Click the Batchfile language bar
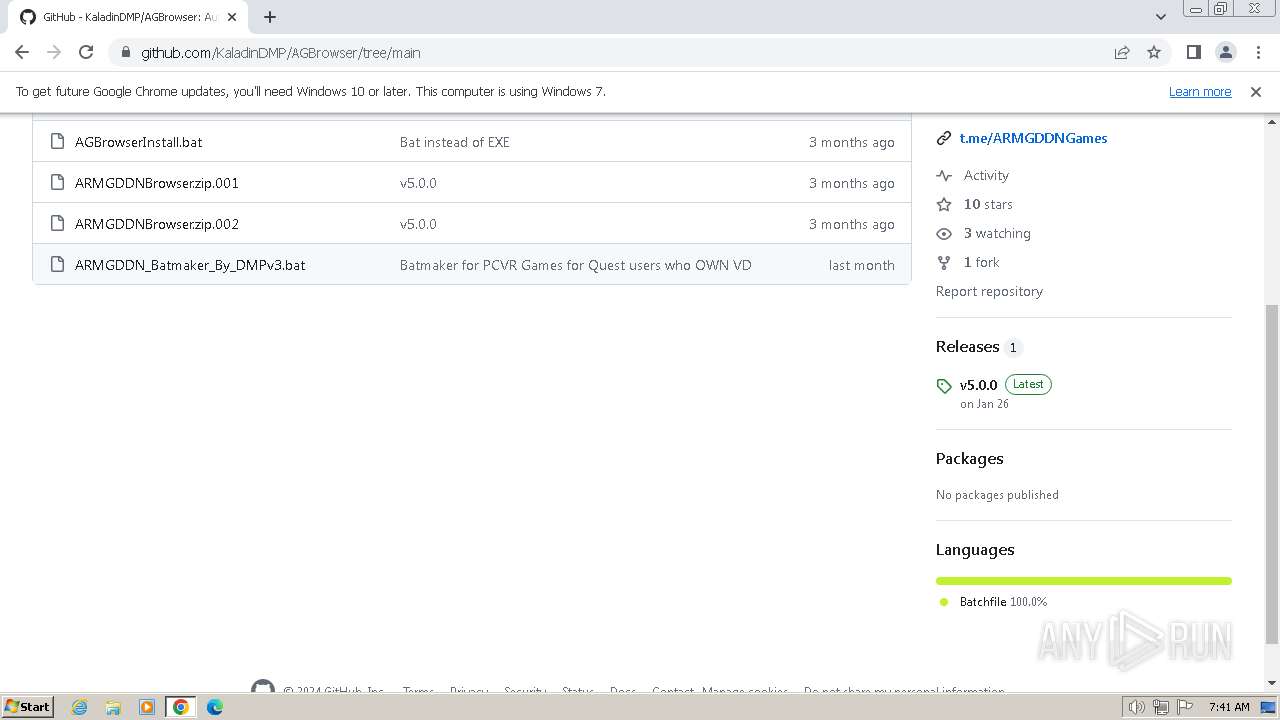 (1084, 581)
